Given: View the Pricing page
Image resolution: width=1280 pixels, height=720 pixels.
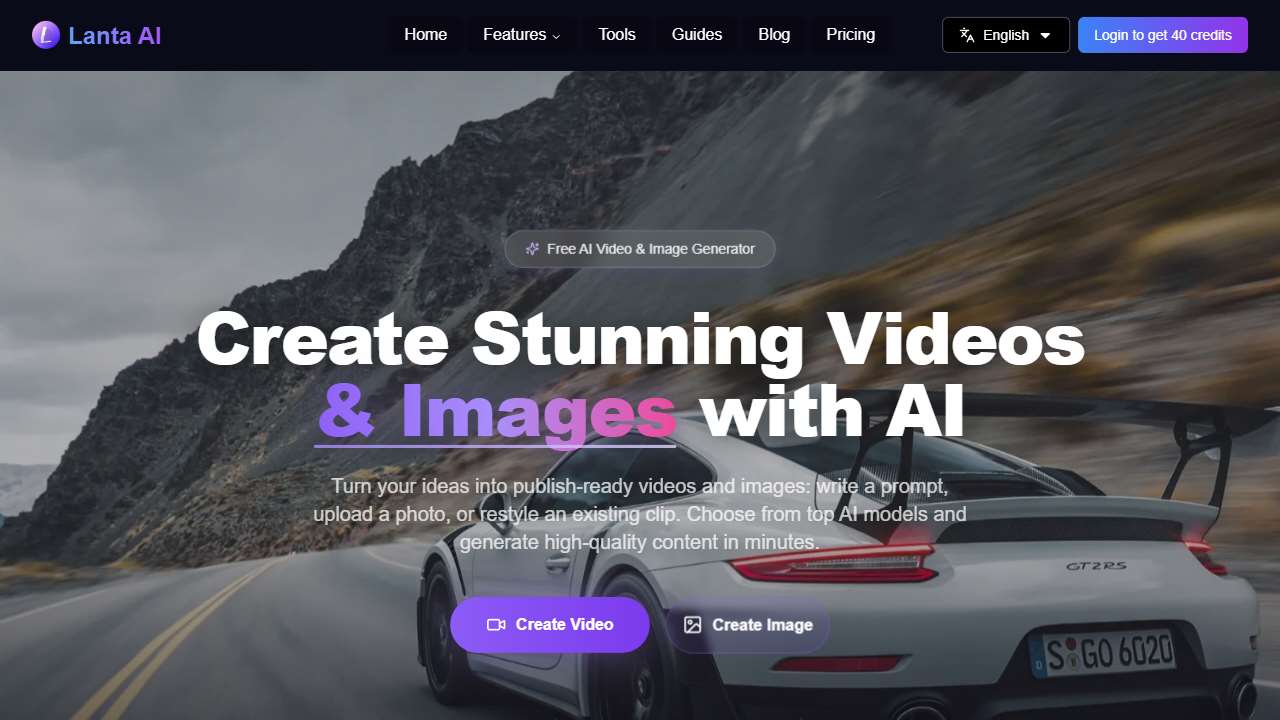Looking at the screenshot, I should coord(850,34).
